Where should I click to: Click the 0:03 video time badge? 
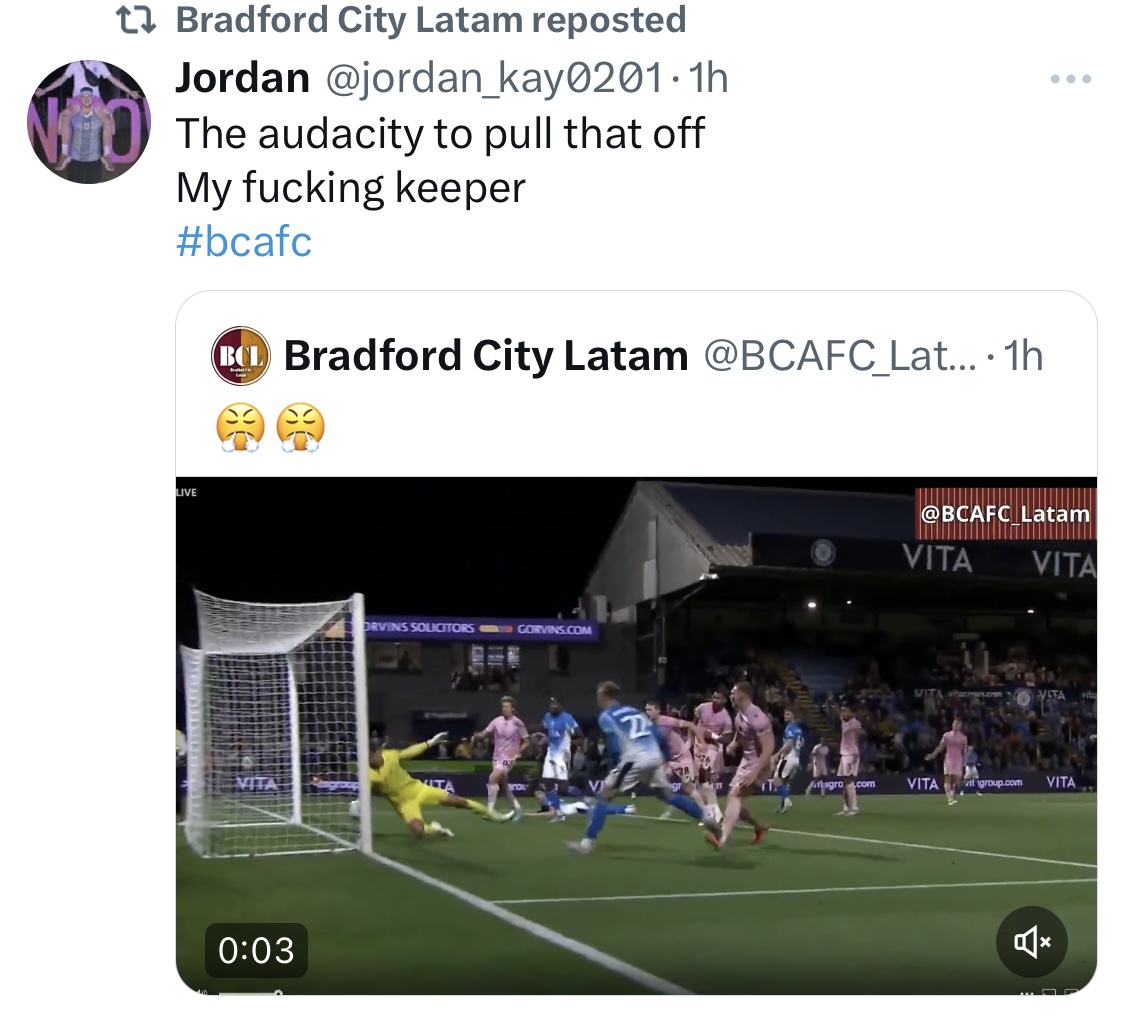[256, 950]
